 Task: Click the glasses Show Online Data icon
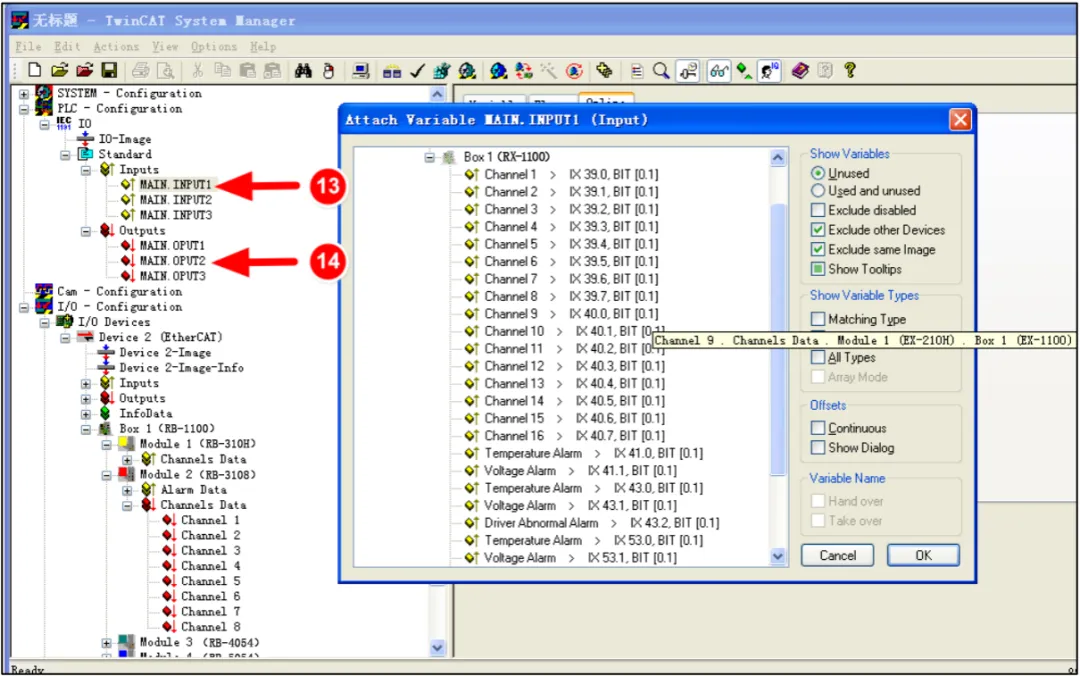(x=718, y=71)
